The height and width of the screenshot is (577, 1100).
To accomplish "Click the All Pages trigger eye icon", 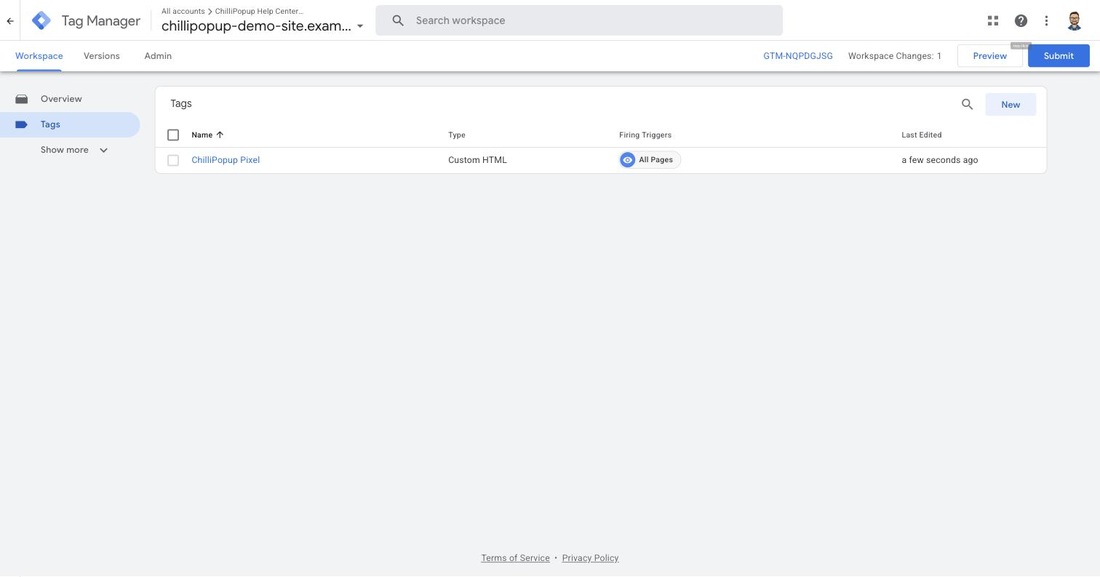I will click(628, 160).
